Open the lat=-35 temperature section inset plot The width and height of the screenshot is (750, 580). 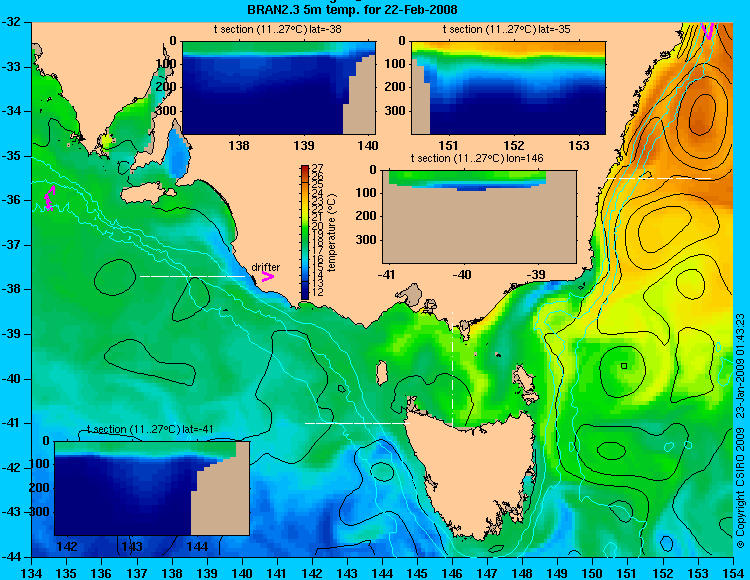pyautogui.click(x=508, y=88)
